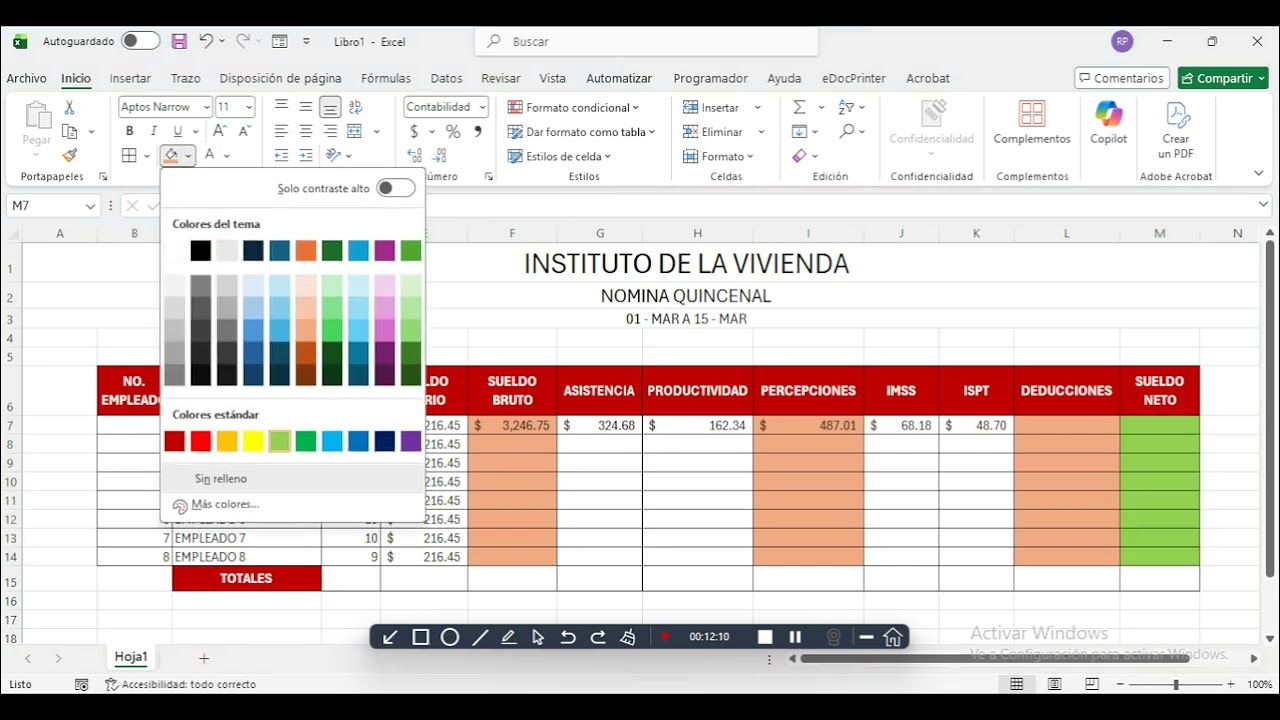
Task: Expand Formato condicional dropdown
Action: (635, 107)
